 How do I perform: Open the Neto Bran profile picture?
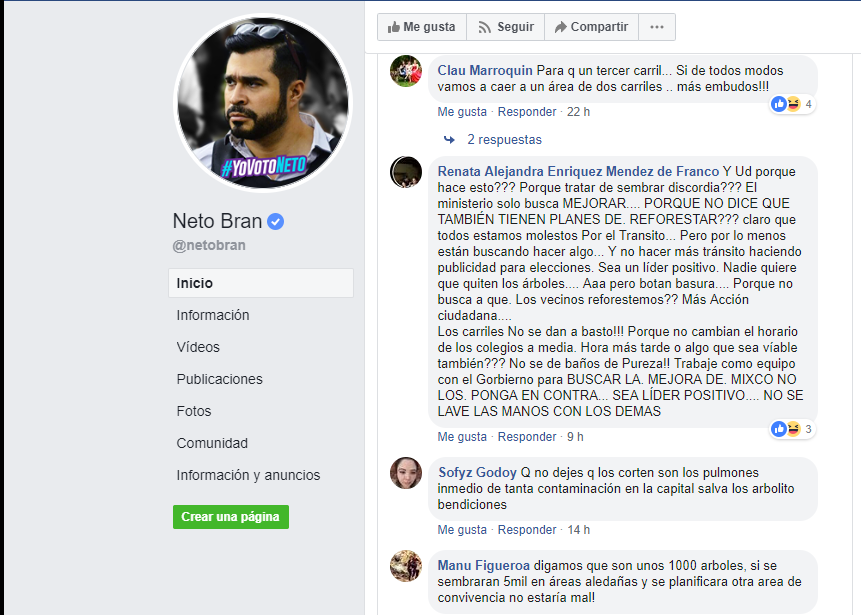263,102
